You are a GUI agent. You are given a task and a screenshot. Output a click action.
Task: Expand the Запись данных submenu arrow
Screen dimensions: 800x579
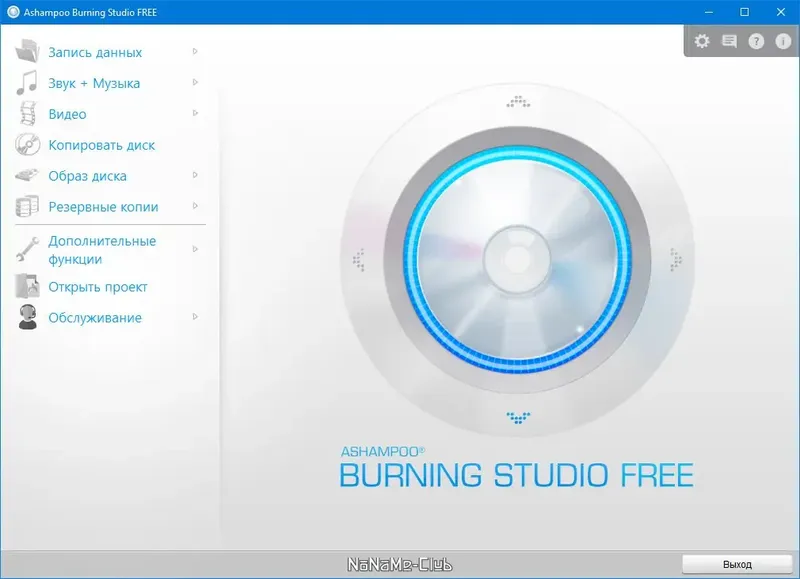pos(195,52)
